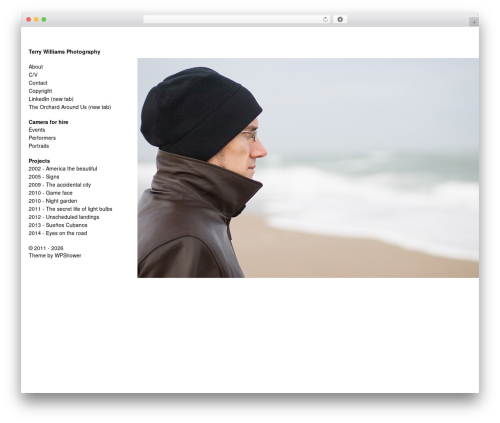Click the browser reload icon
The width and height of the screenshot is (500, 423).
(325, 19)
